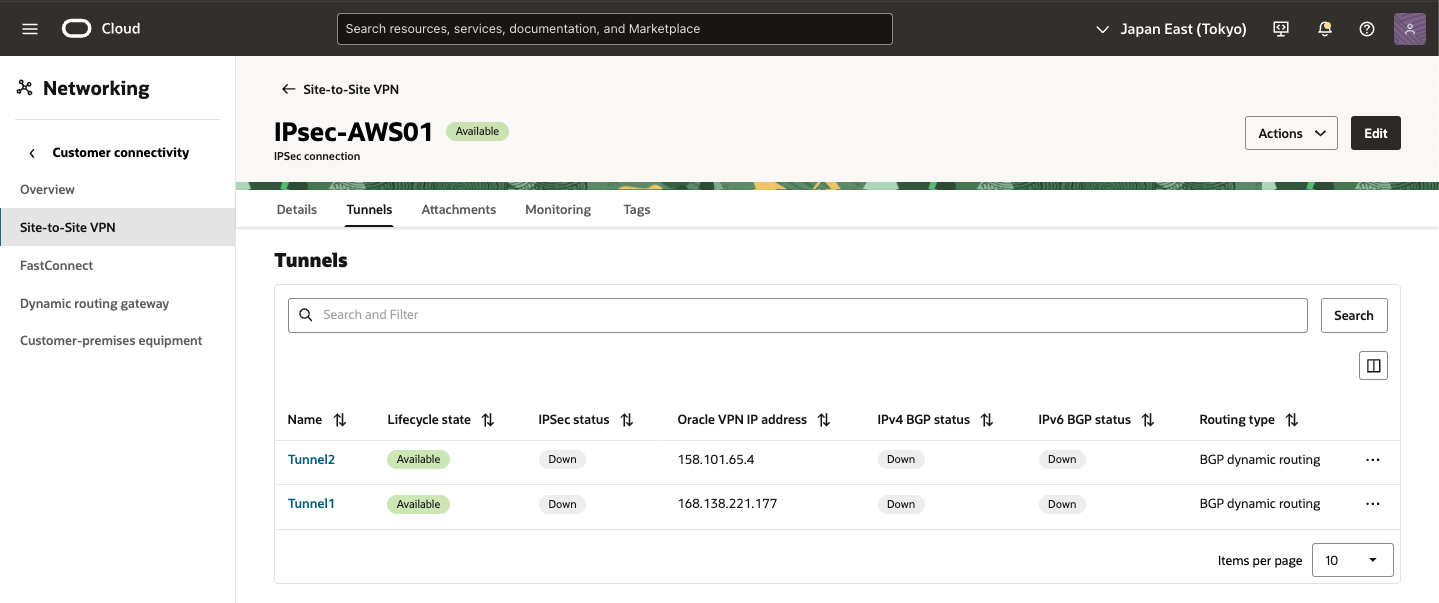The height and width of the screenshot is (603, 1439).
Task: Click the Available badge next to IPsec-AWS01
Action: 477,131
